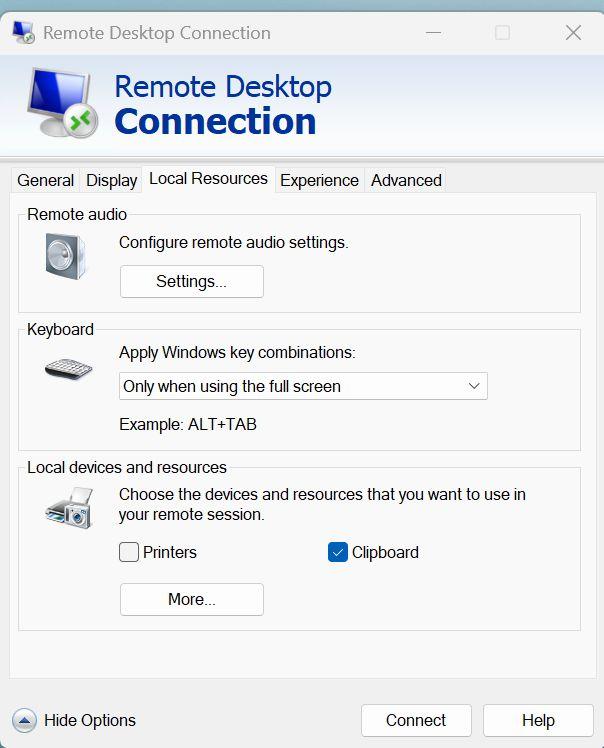Viewport: 604px width, 748px height.
Task: Collapse the dialog via Hide Options
Action: (89, 720)
